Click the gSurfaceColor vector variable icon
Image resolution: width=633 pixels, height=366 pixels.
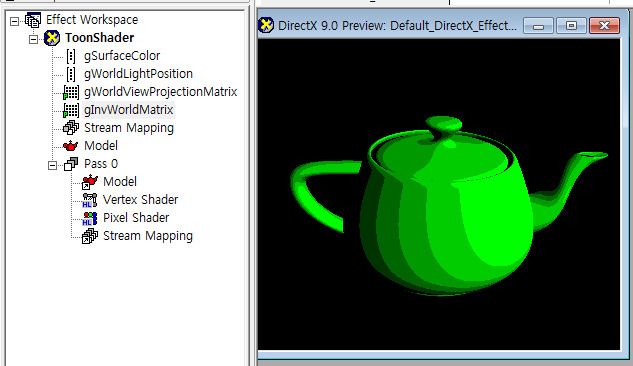pyautogui.click(x=71, y=56)
